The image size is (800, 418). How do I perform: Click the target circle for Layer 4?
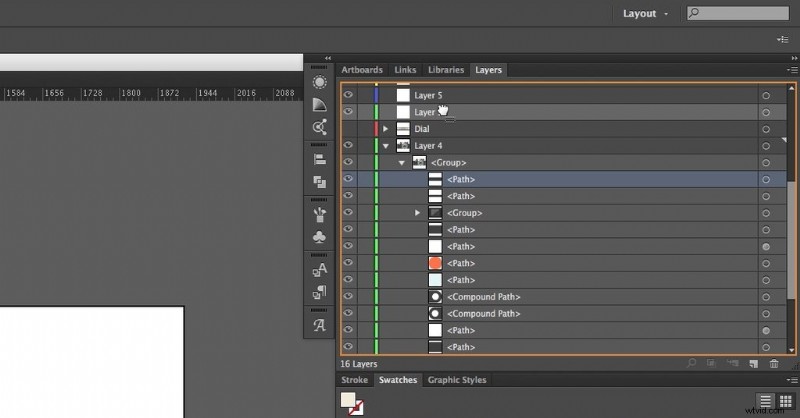[766, 146]
